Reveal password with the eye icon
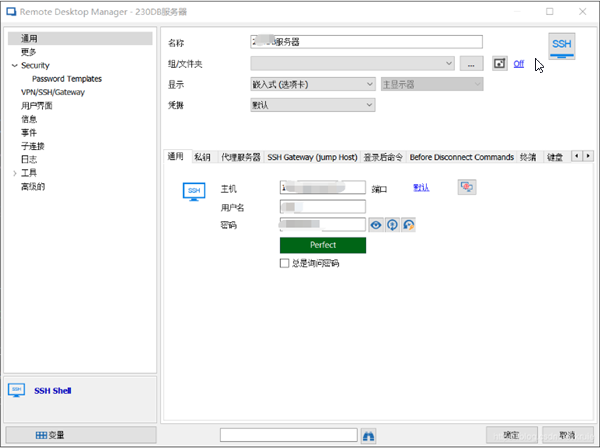The width and height of the screenshot is (600, 448). 376,225
